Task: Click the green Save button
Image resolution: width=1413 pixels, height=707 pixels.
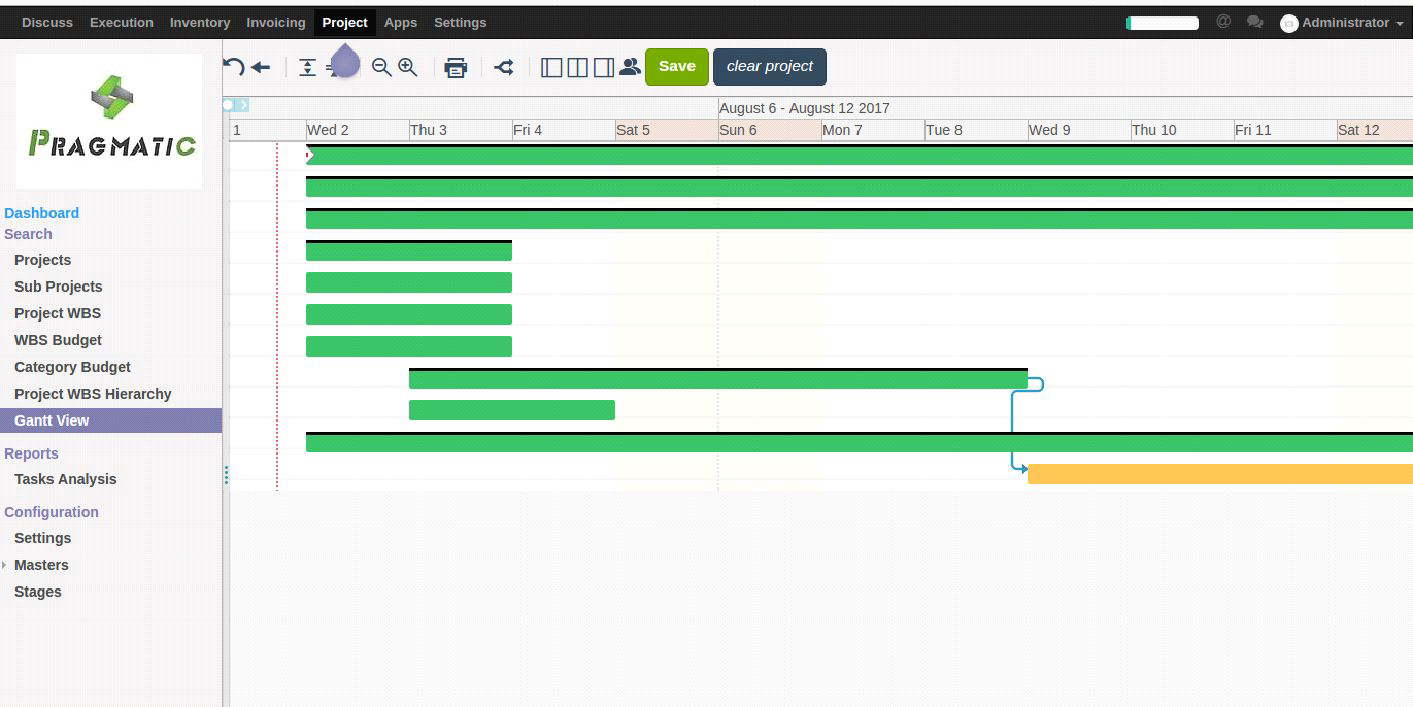Action: 677,67
